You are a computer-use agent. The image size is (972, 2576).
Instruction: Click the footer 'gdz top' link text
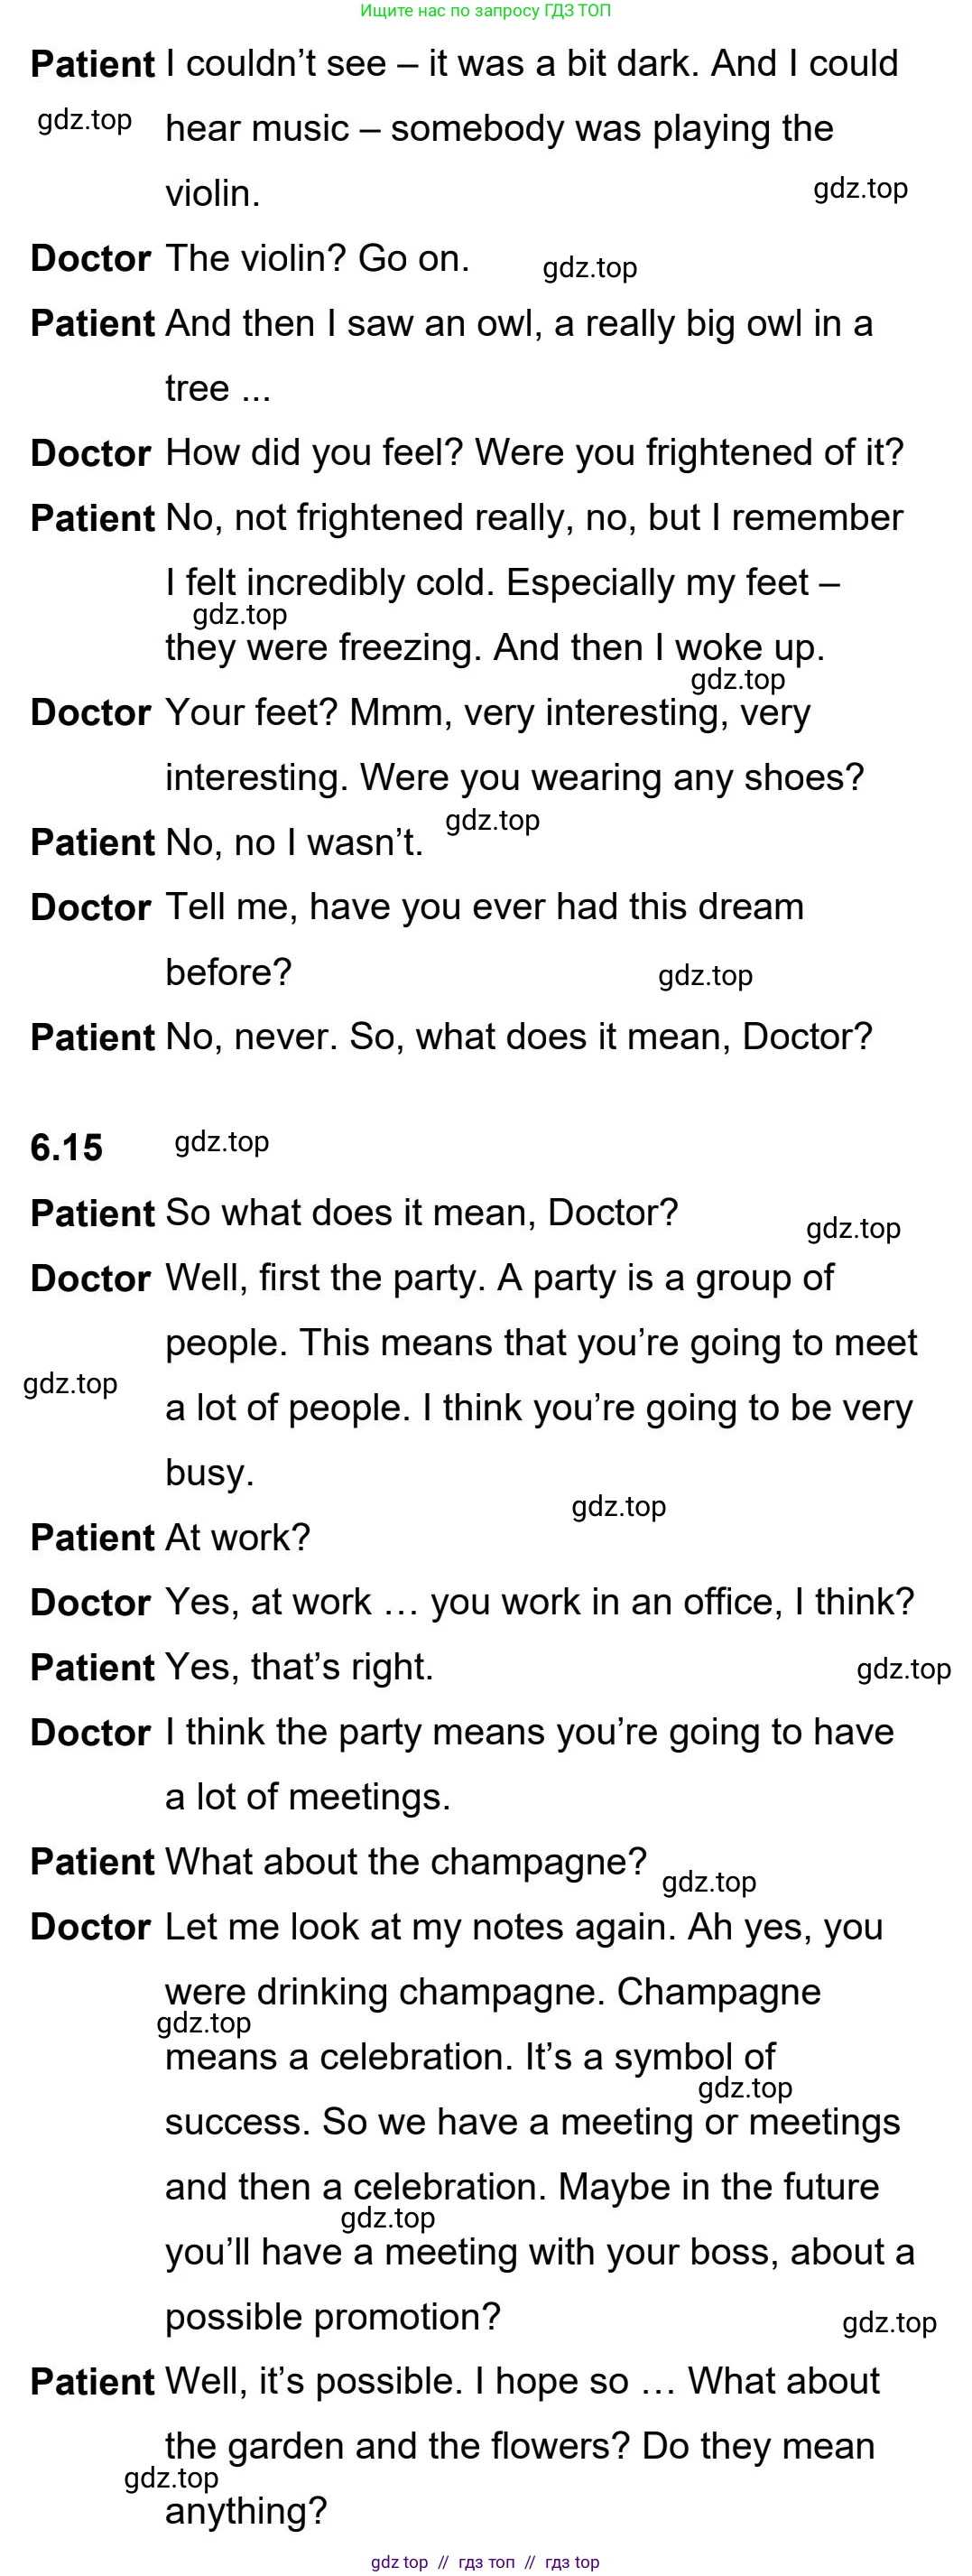point(399,2561)
